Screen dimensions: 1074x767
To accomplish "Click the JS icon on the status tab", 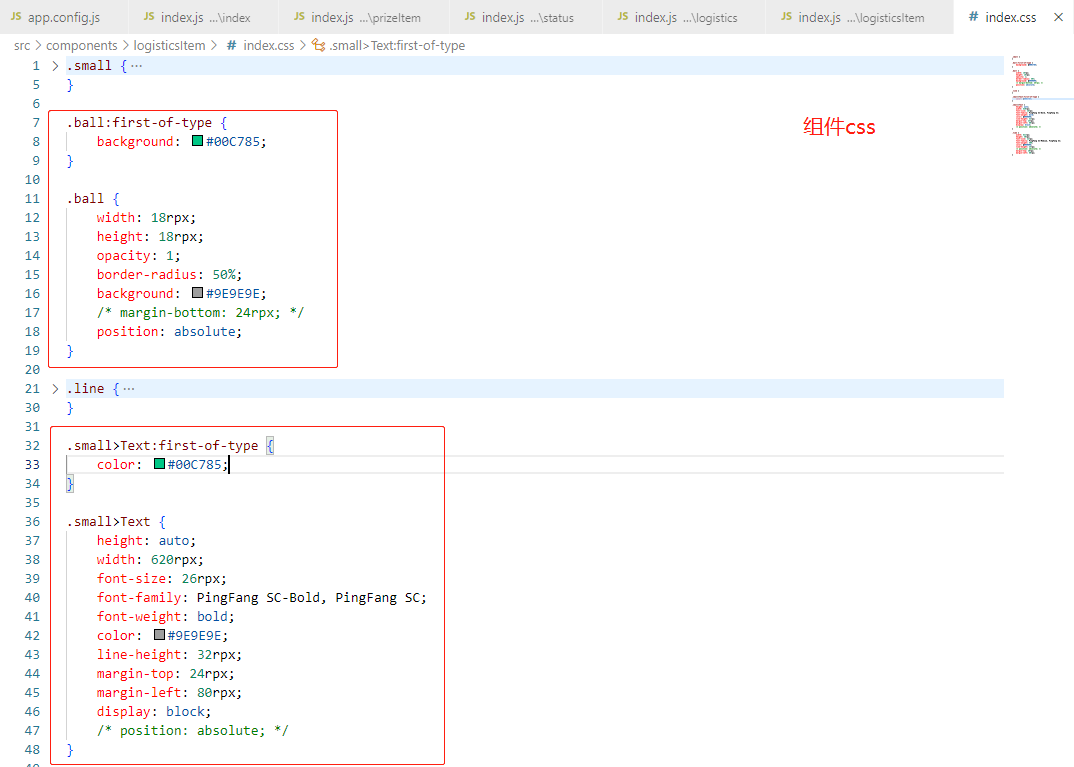I will coord(470,16).
